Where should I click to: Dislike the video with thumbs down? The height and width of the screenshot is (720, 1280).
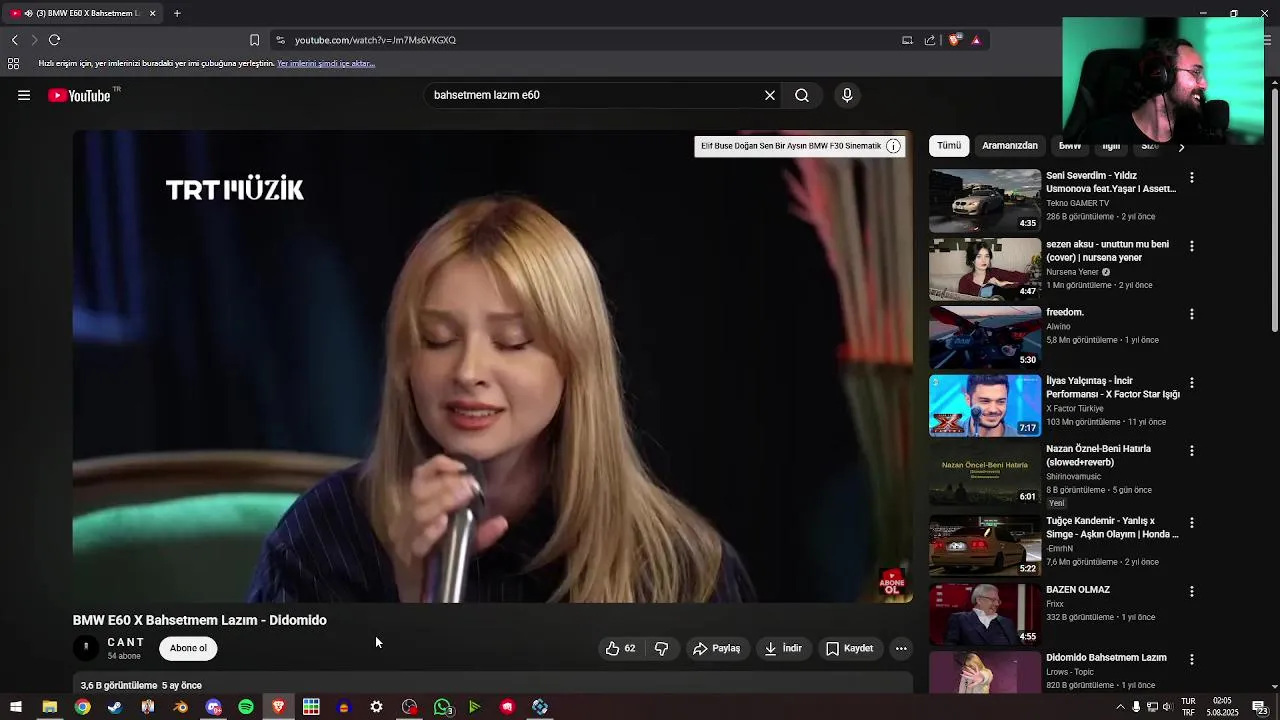coord(661,648)
